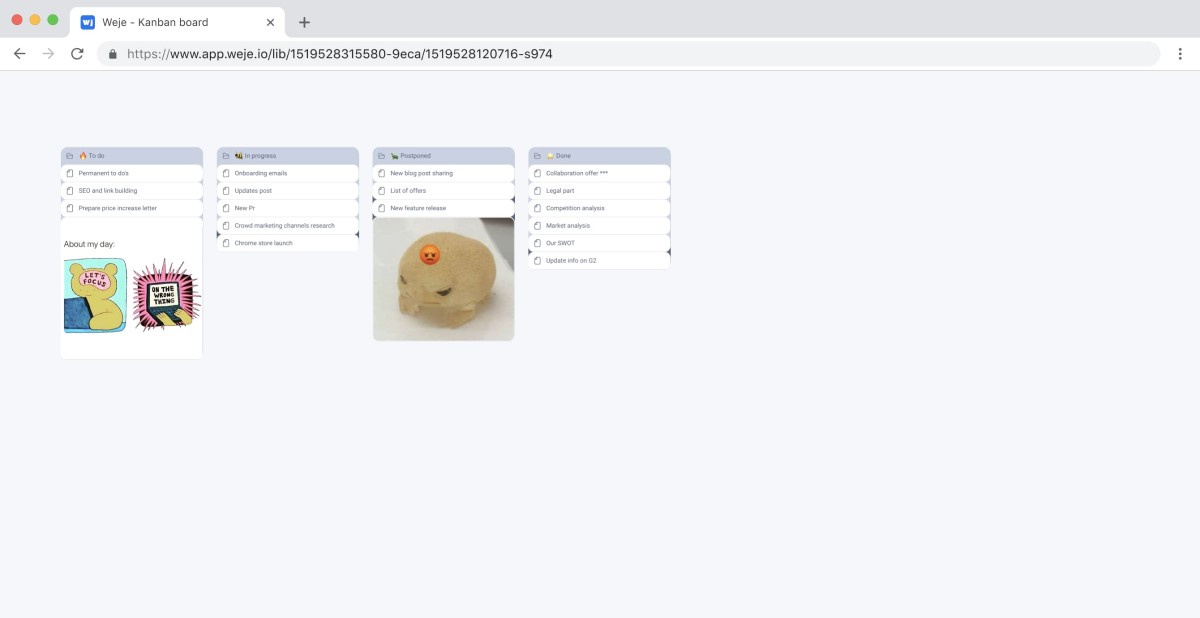Click document icon beside Market analysis
This screenshot has height=618, width=1200.
pyautogui.click(x=538, y=226)
